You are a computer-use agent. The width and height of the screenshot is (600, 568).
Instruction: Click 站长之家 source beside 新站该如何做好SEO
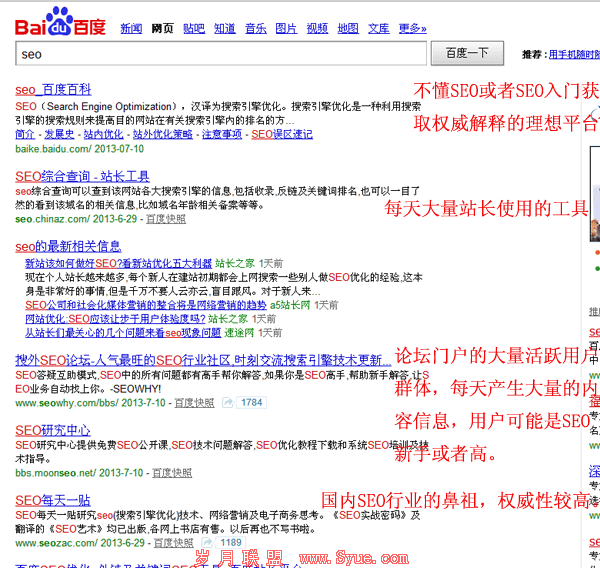(235, 263)
